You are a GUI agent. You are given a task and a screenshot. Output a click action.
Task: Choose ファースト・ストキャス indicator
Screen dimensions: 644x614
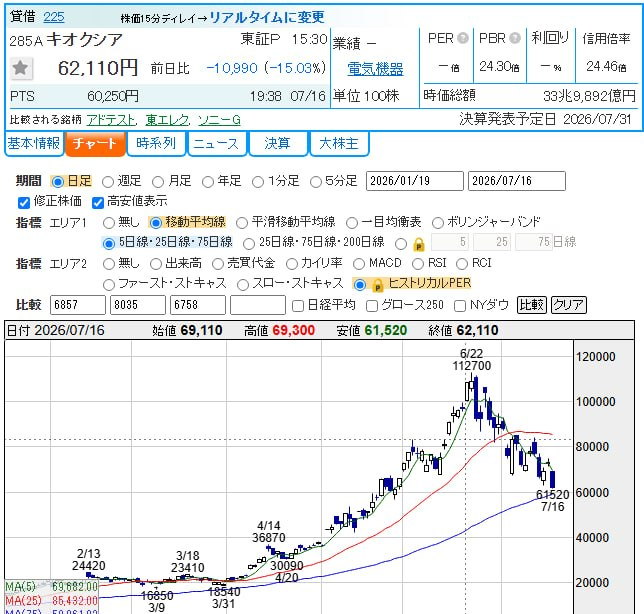109,284
